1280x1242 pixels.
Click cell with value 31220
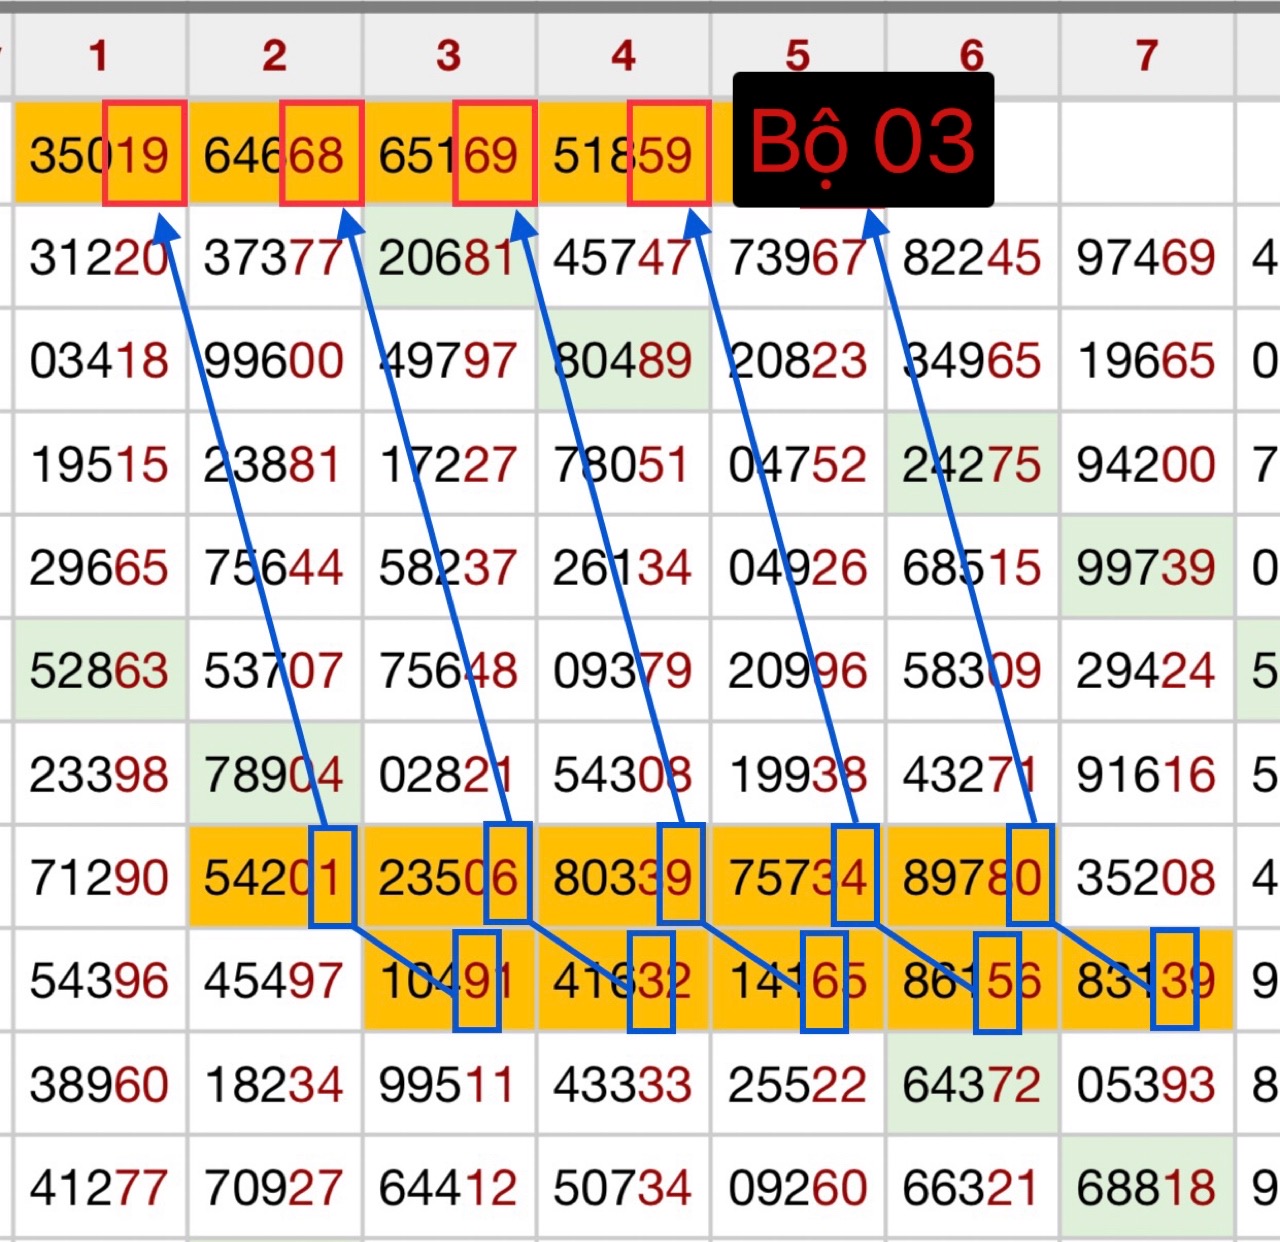pos(100,257)
